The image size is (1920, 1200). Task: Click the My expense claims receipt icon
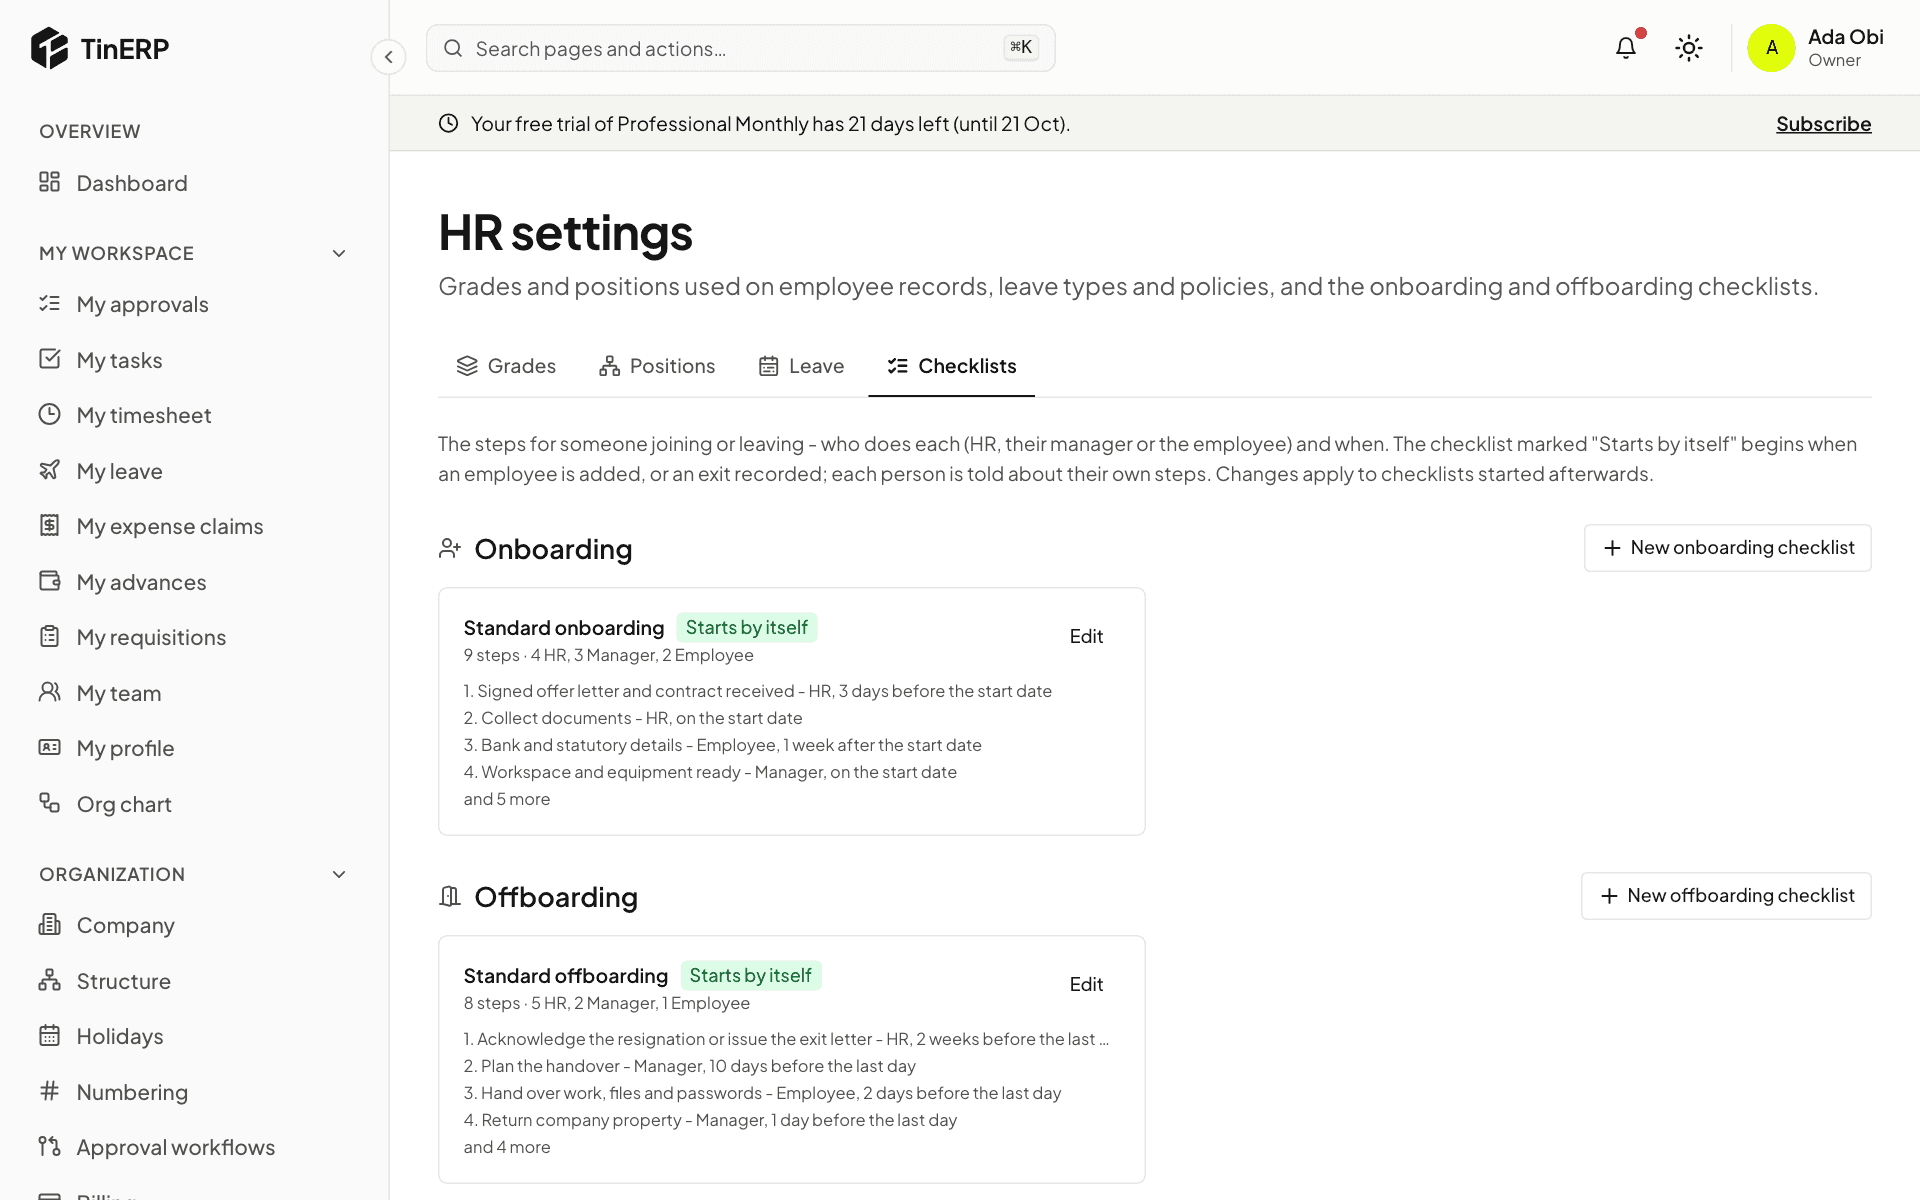tap(49, 525)
